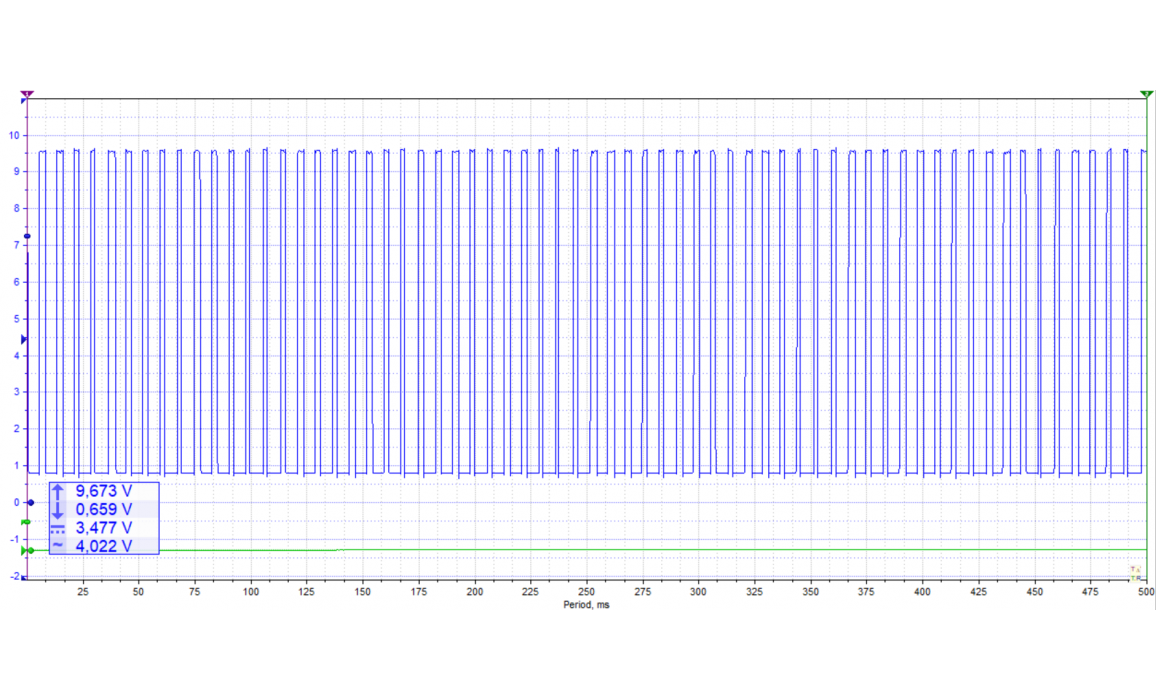Click the blue dot marker near 7 volts

(x=27, y=236)
